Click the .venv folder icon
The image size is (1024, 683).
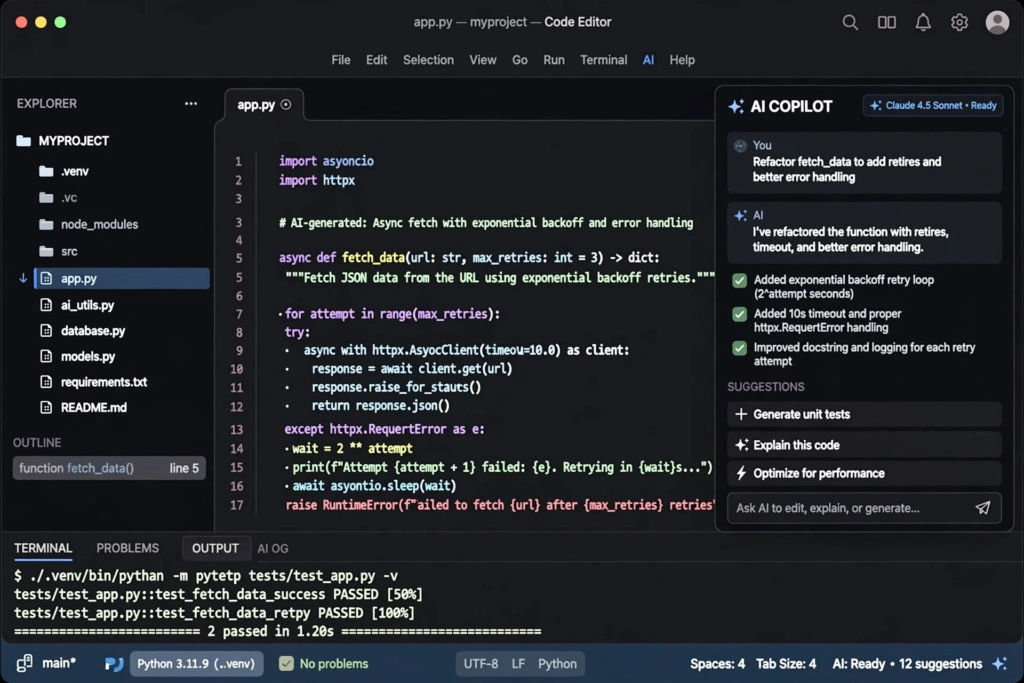(46, 171)
